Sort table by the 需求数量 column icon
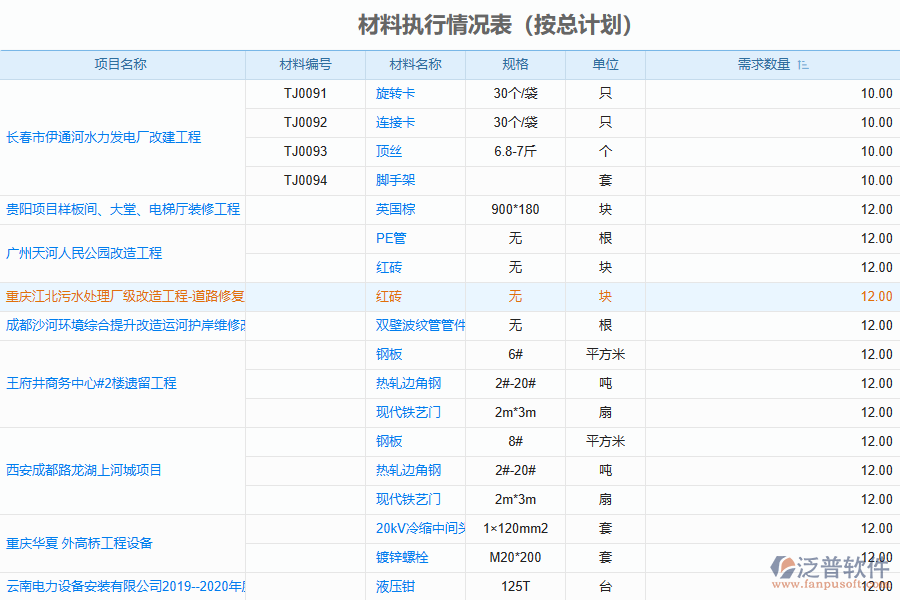 [x=803, y=63]
